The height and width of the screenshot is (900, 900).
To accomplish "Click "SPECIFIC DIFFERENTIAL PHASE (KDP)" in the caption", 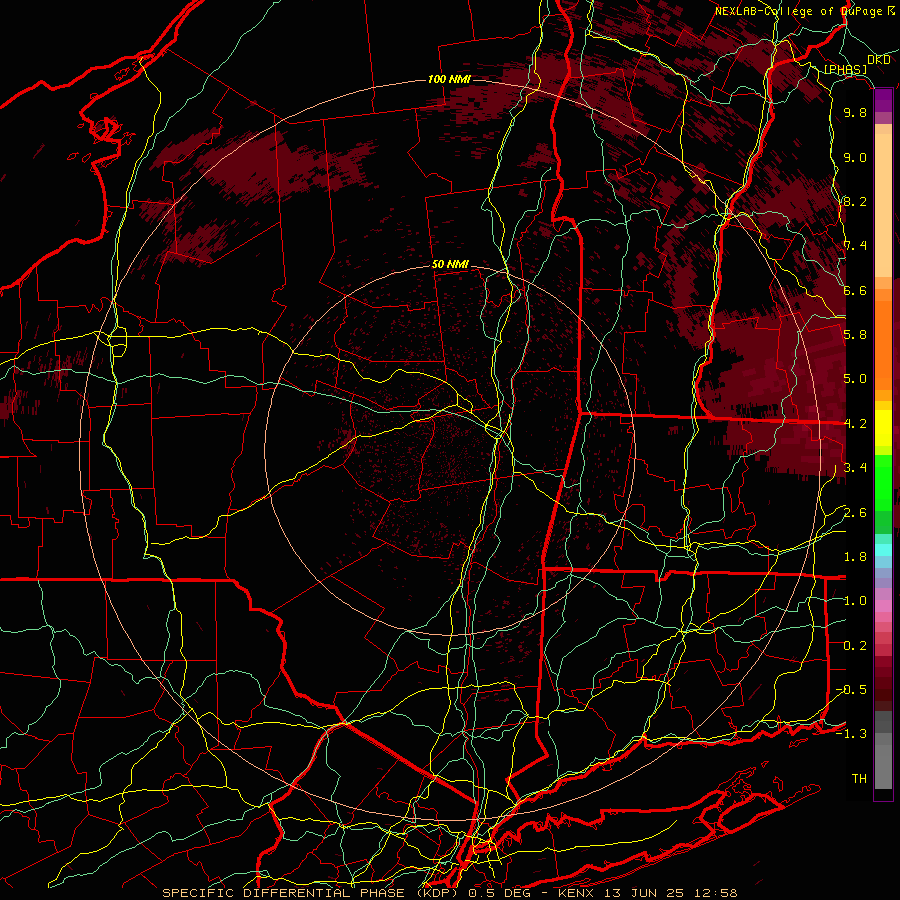I will coord(312,893).
